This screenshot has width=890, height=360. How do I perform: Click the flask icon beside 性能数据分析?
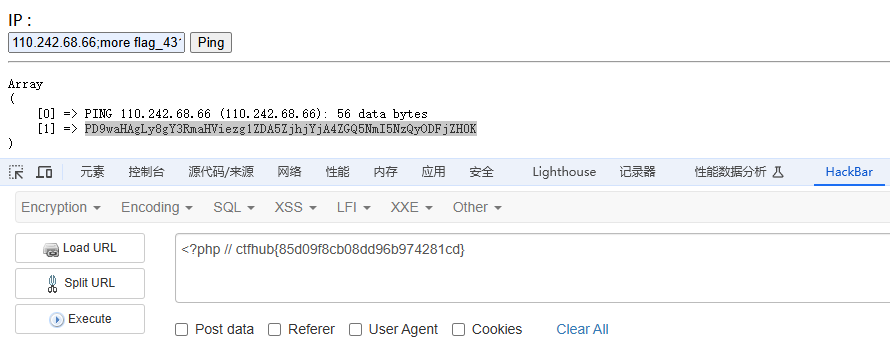click(778, 172)
